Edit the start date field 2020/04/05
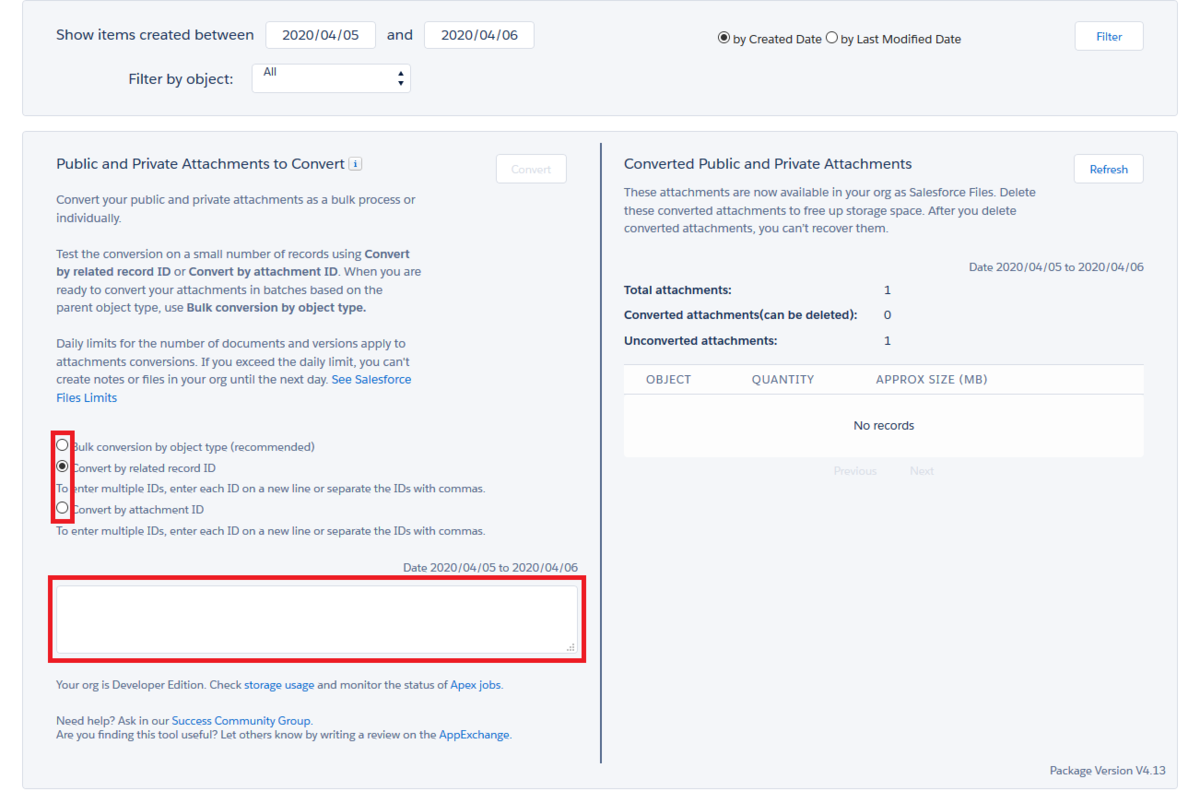 [x=321, y=35]
